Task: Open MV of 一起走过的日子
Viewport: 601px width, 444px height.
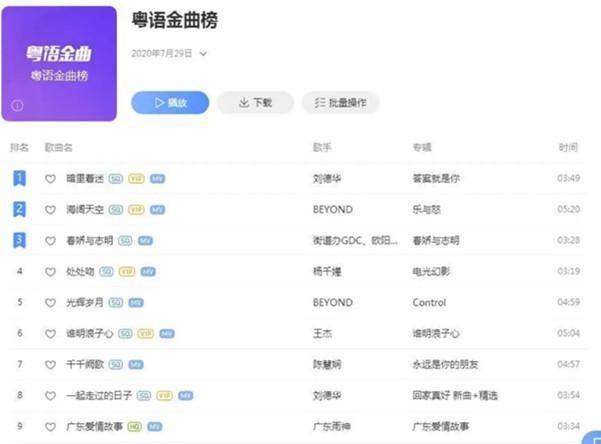Action: tap(186, 396)
